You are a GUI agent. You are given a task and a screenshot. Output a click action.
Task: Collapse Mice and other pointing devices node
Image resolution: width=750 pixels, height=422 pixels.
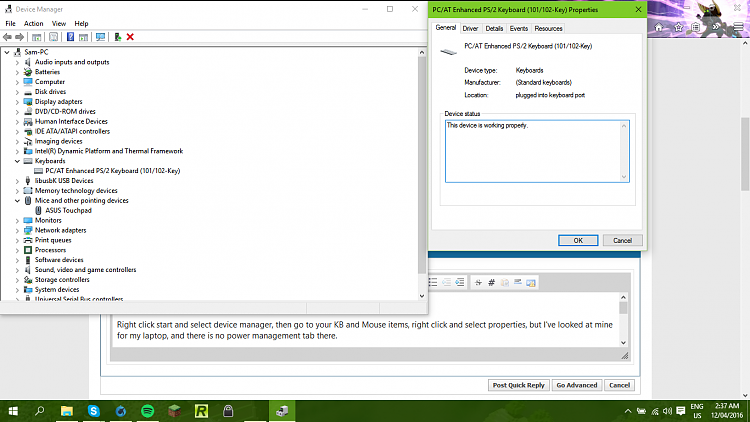17,201
